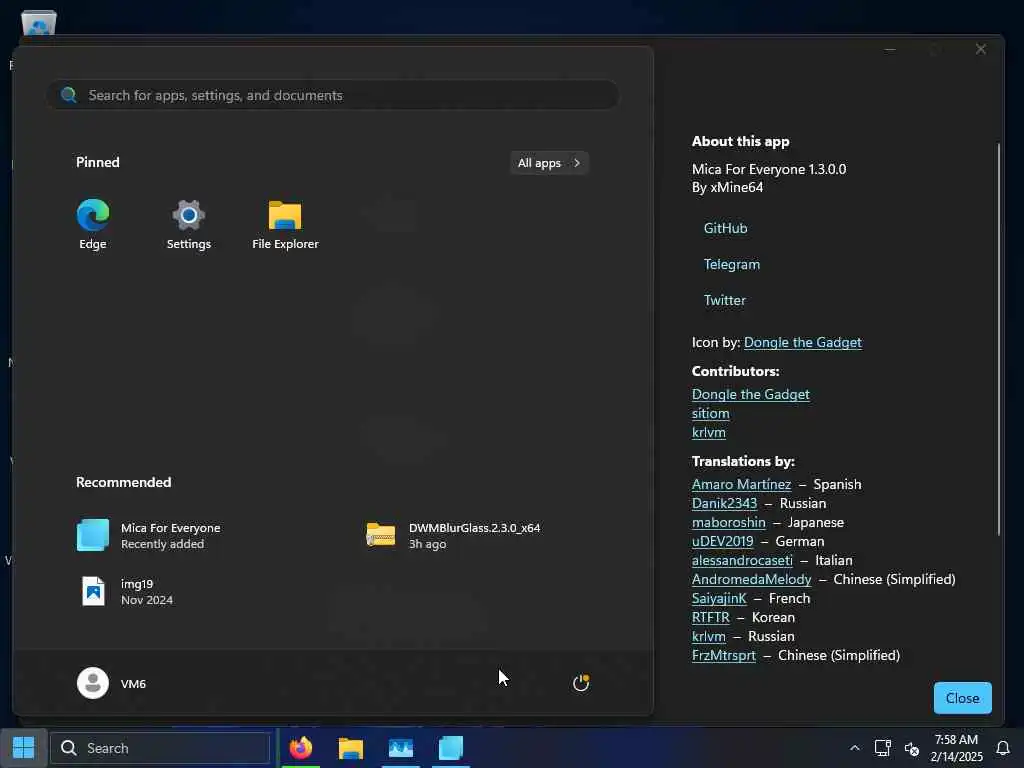The width and height of the screenshot is (1024, 768).
Task: Open SaiyajinK translator link
Action: click(x=719, y=598)
